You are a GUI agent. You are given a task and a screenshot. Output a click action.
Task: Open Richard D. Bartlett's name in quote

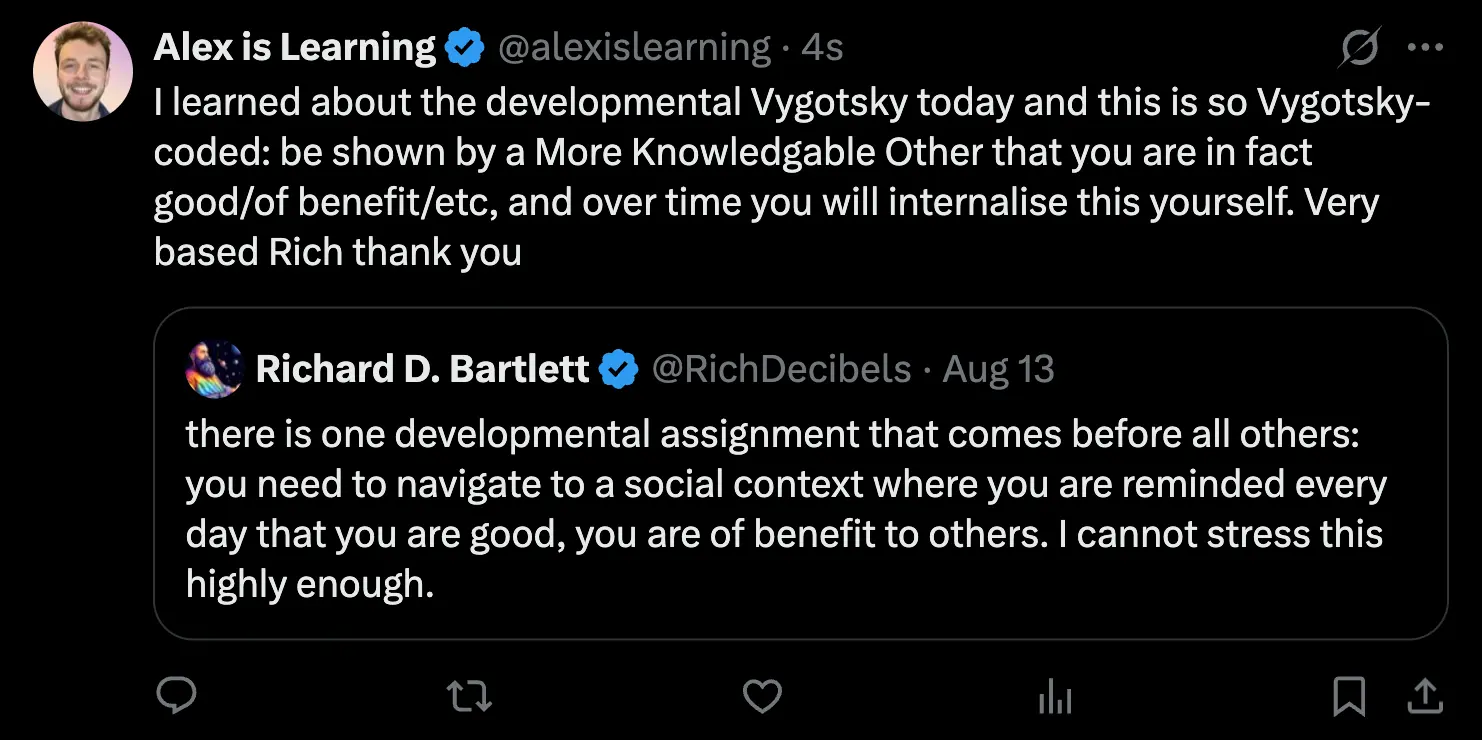coord(422,369)
